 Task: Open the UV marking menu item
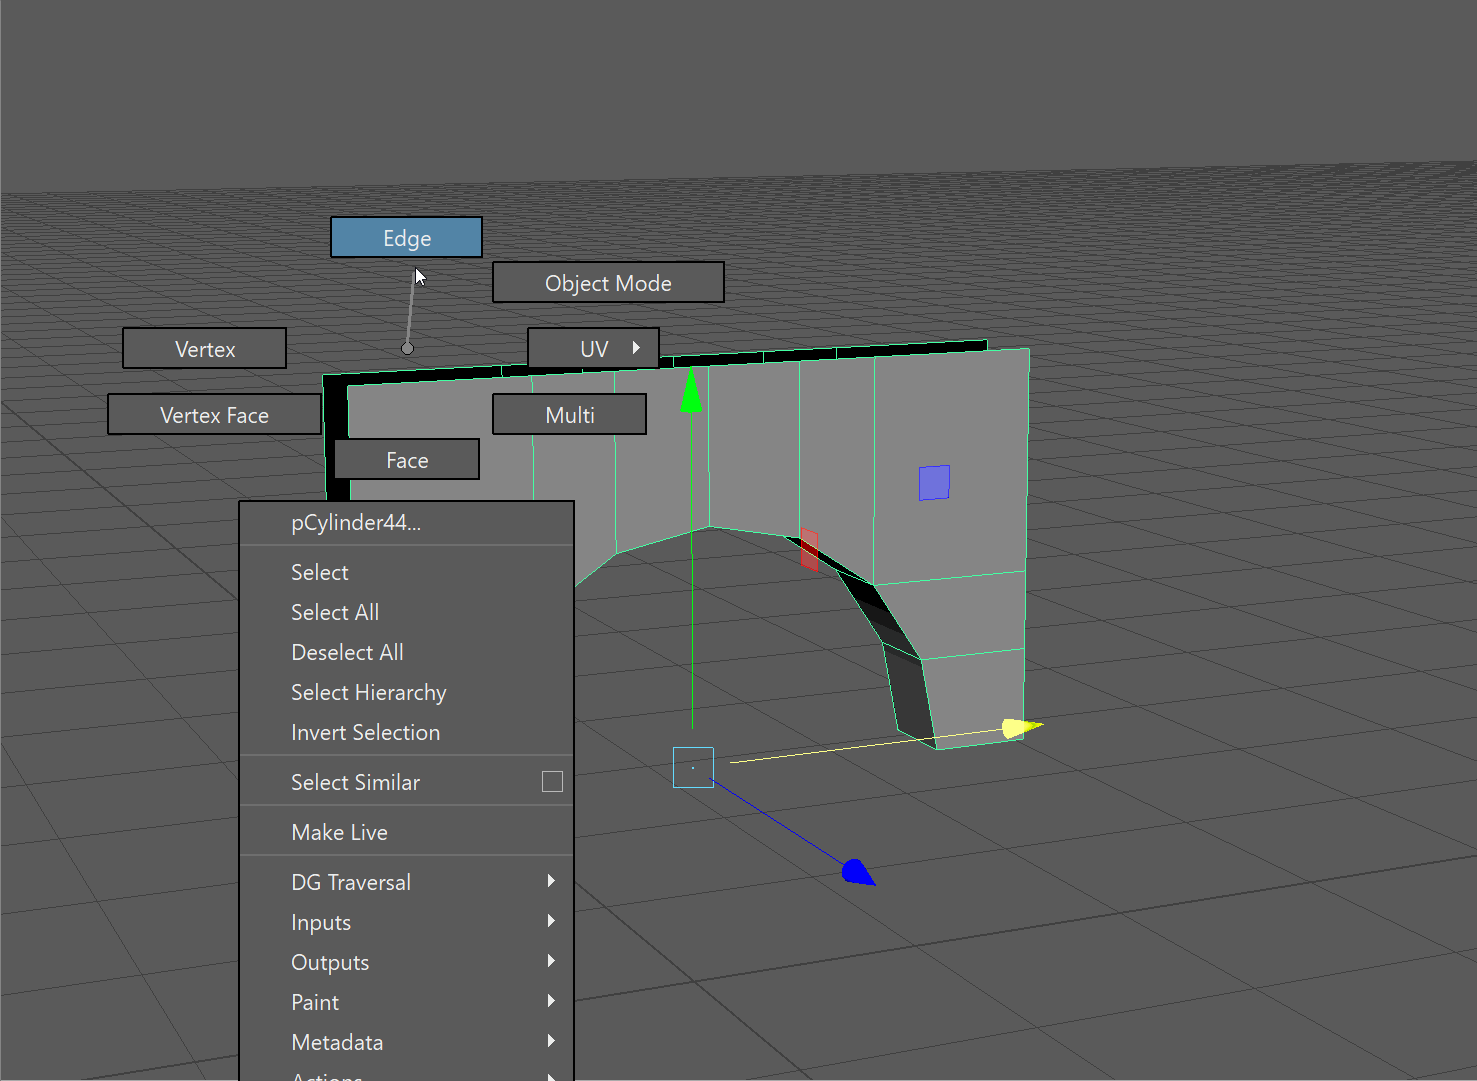593,349
